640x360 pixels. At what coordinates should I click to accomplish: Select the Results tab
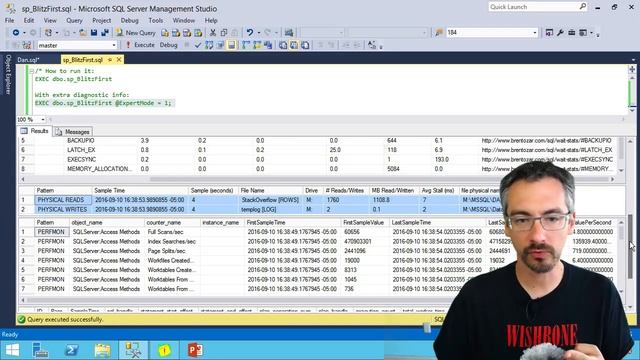pyautogui.click(x=35, y=131)
